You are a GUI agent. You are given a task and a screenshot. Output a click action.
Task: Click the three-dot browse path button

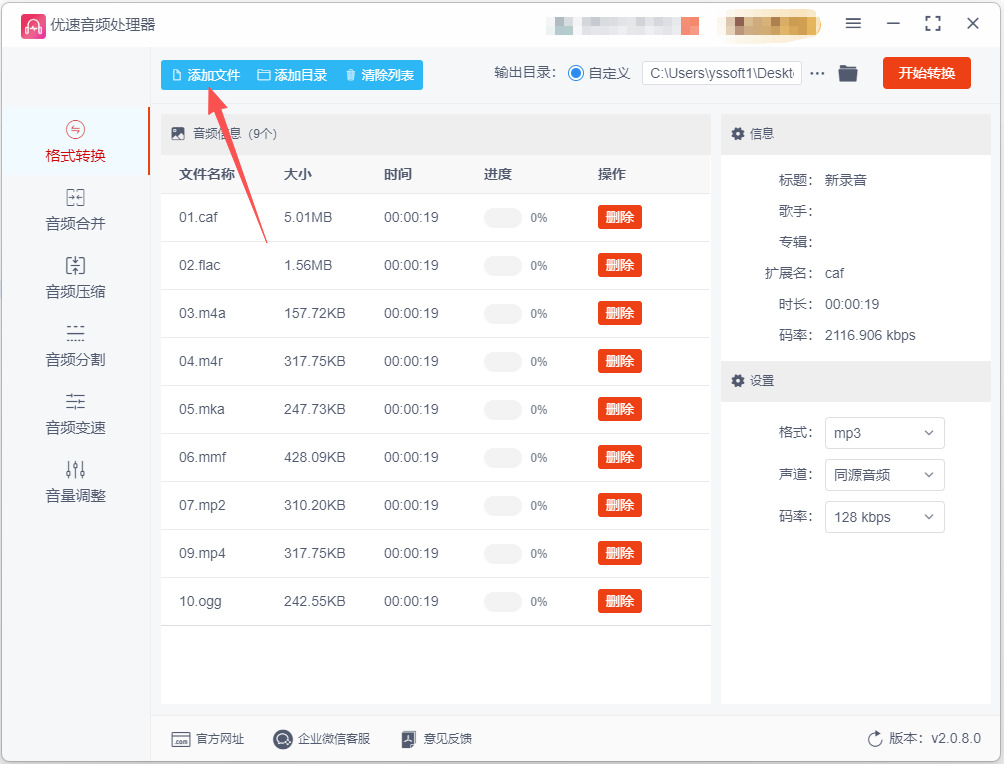(x=817, y=74)
